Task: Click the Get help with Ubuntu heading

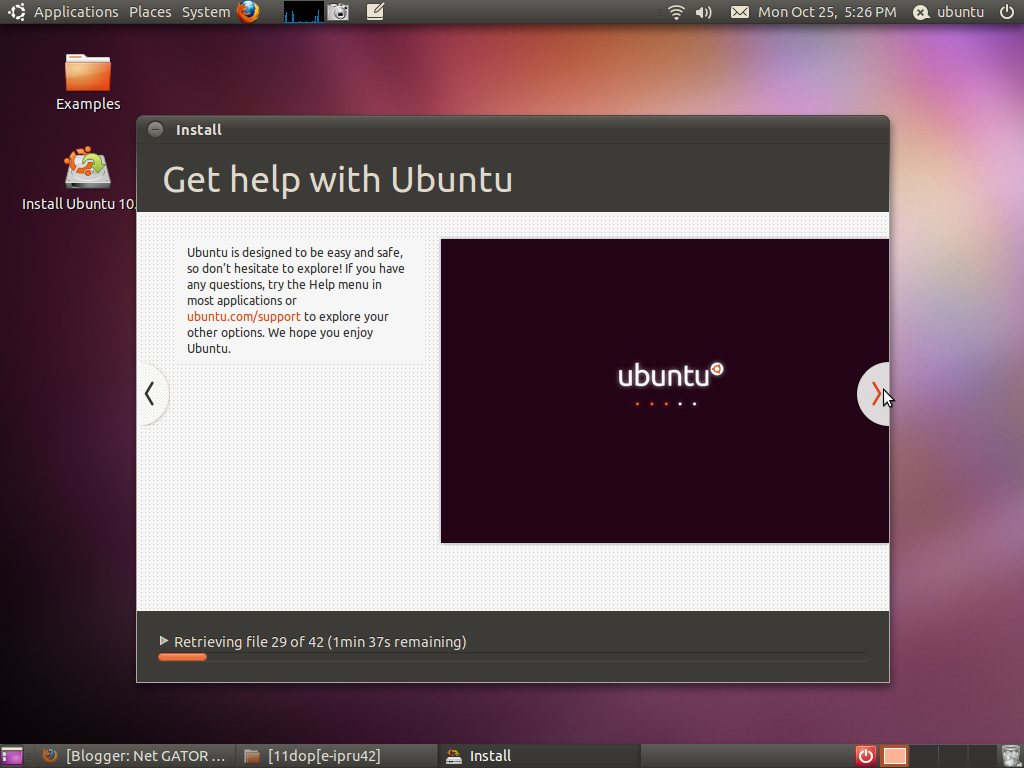Action: (x=337, y=180)
